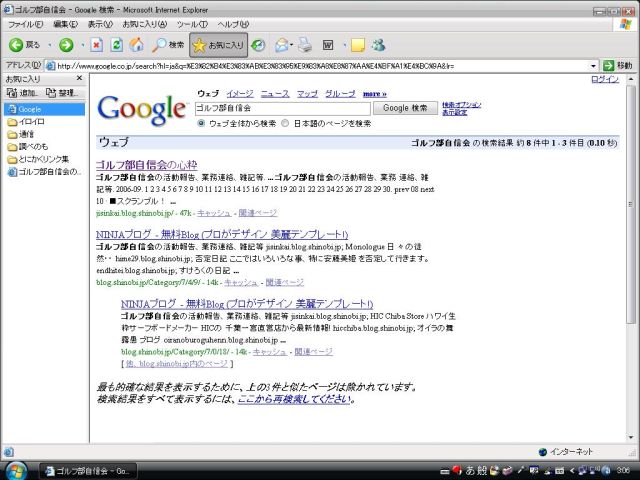Click the address bar URL field
Screen dimensions: 640x480
tap(317, 66)
